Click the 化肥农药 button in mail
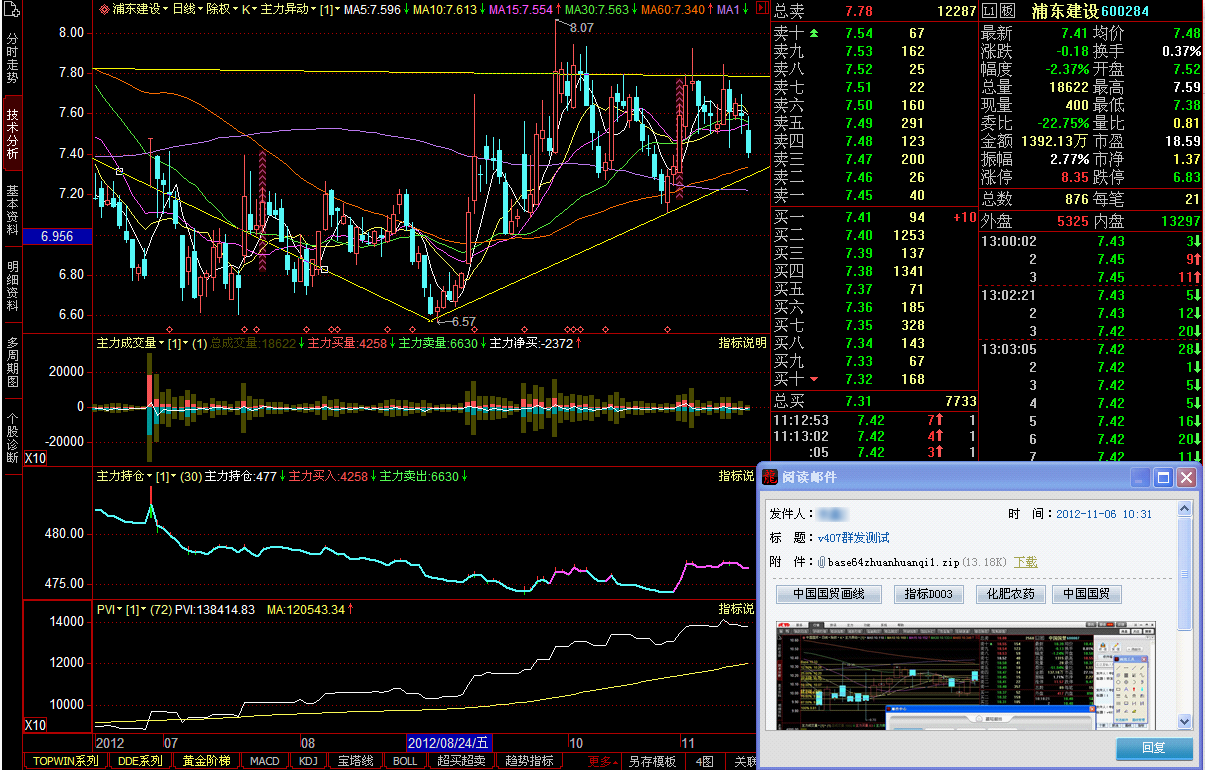The height and width of the screenshot is (771, 1206). coord(1010,594)
